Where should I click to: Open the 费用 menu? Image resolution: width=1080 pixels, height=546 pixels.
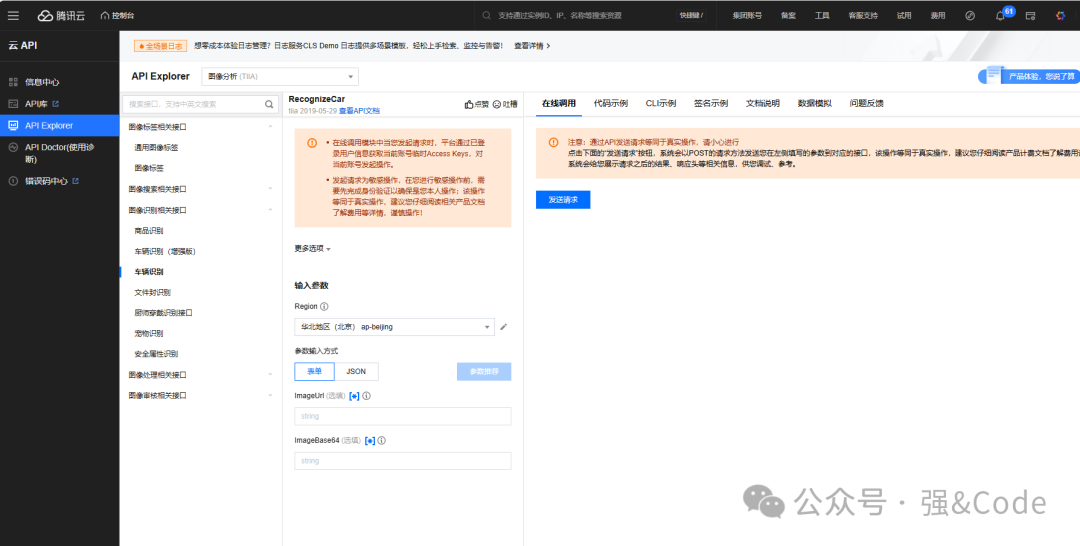pos(937,15)
